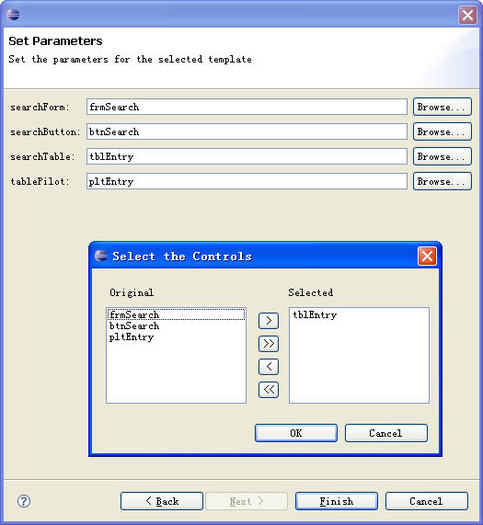Confirm control selection with OK
The width and height of the screenshot is (483, 525).
pos(296,433)
